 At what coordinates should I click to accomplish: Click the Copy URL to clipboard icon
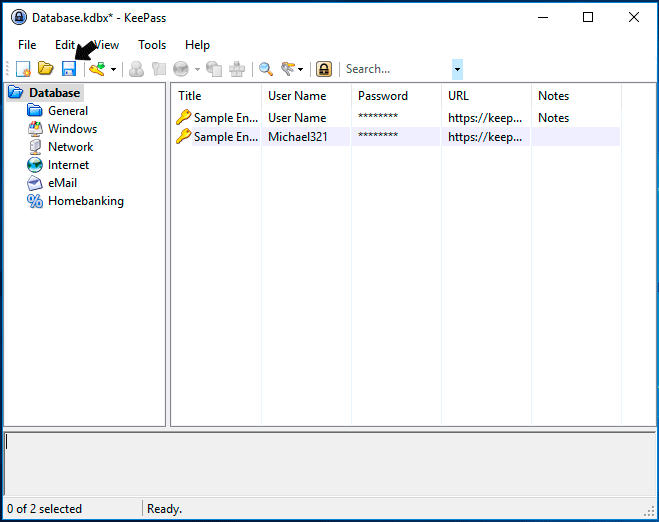[x=214, y=69]
